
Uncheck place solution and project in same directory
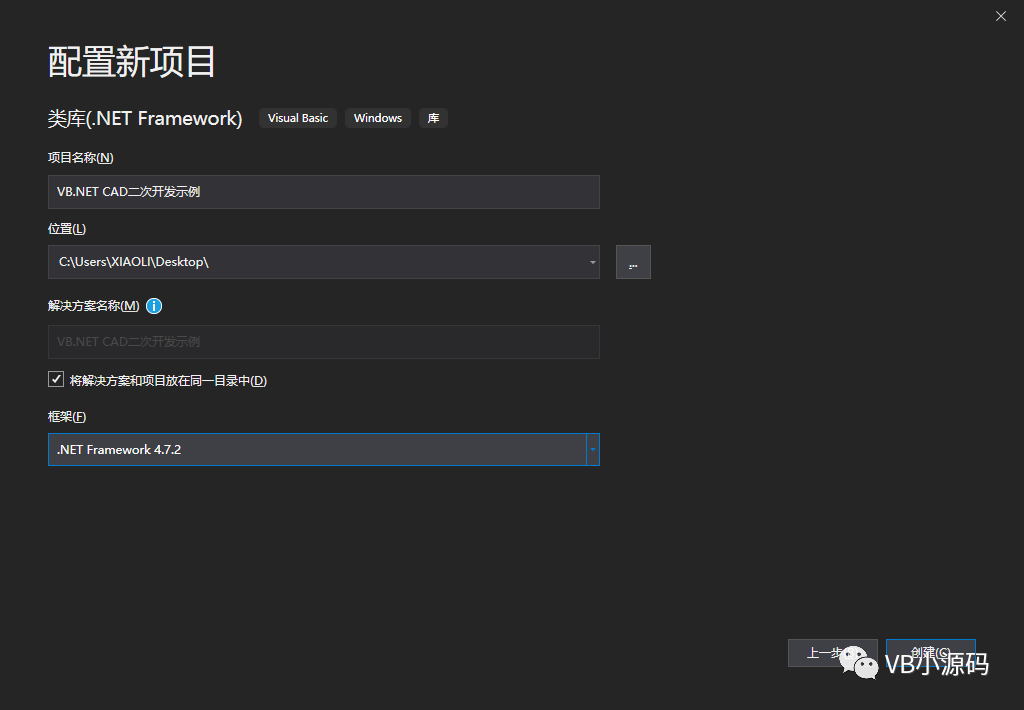point(56,379)
